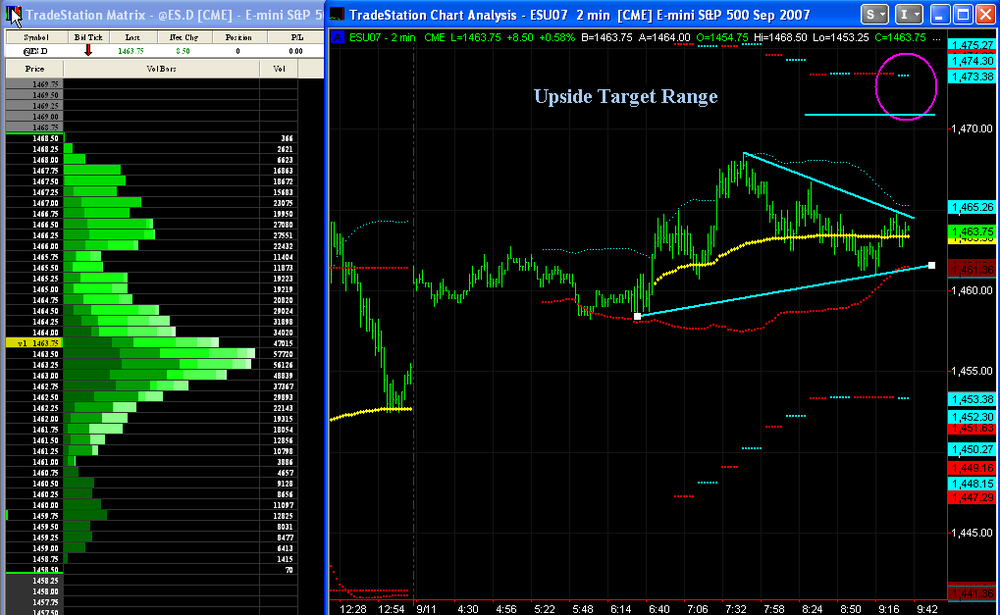Maximize the Chart Analysis window
Image resolution: width=1000 pixels, height=615 pixels.
[963, 14]
